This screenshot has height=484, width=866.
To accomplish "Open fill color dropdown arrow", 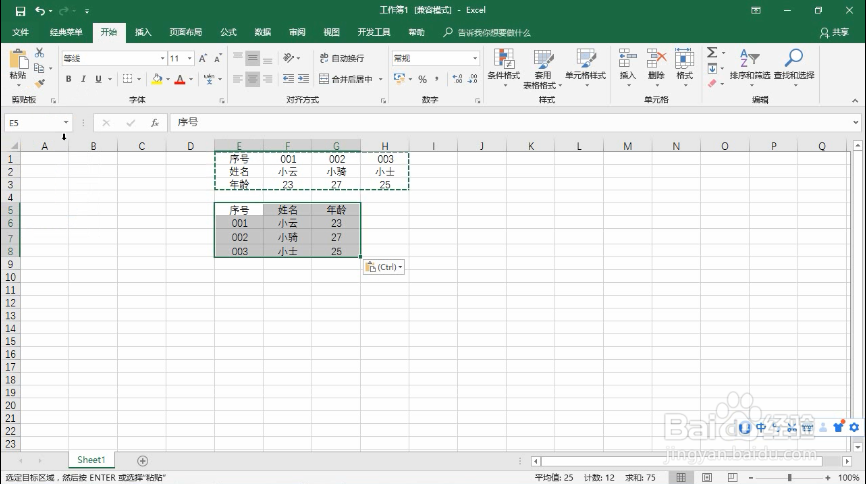I will coord(168,79).
